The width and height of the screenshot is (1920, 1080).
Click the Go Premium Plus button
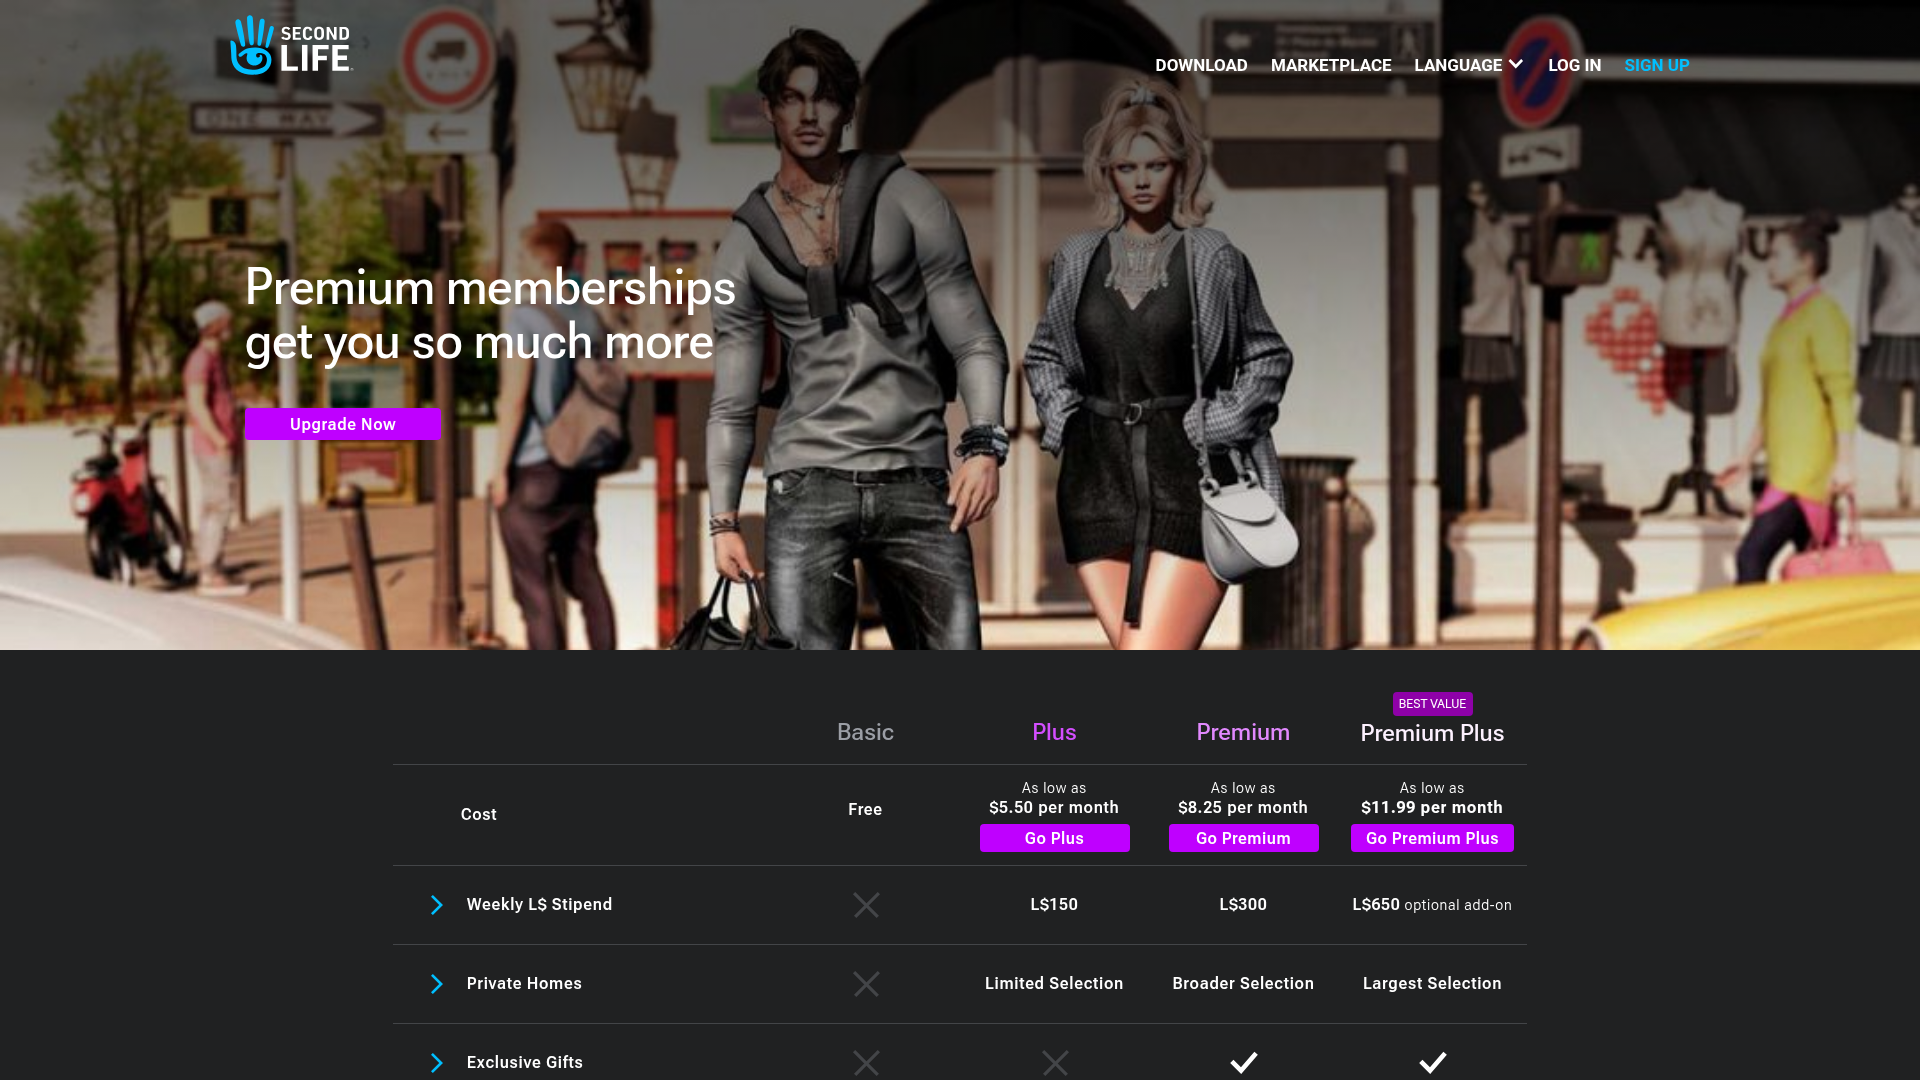[x=1432, y=838]
